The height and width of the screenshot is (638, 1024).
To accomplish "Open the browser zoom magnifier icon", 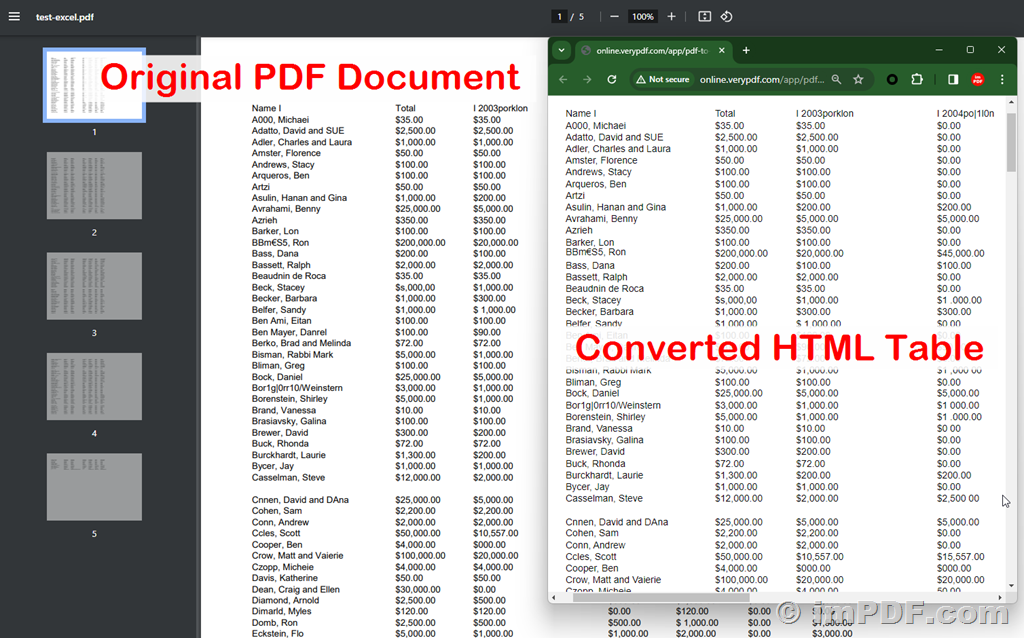I will click(x=837, y=79).
